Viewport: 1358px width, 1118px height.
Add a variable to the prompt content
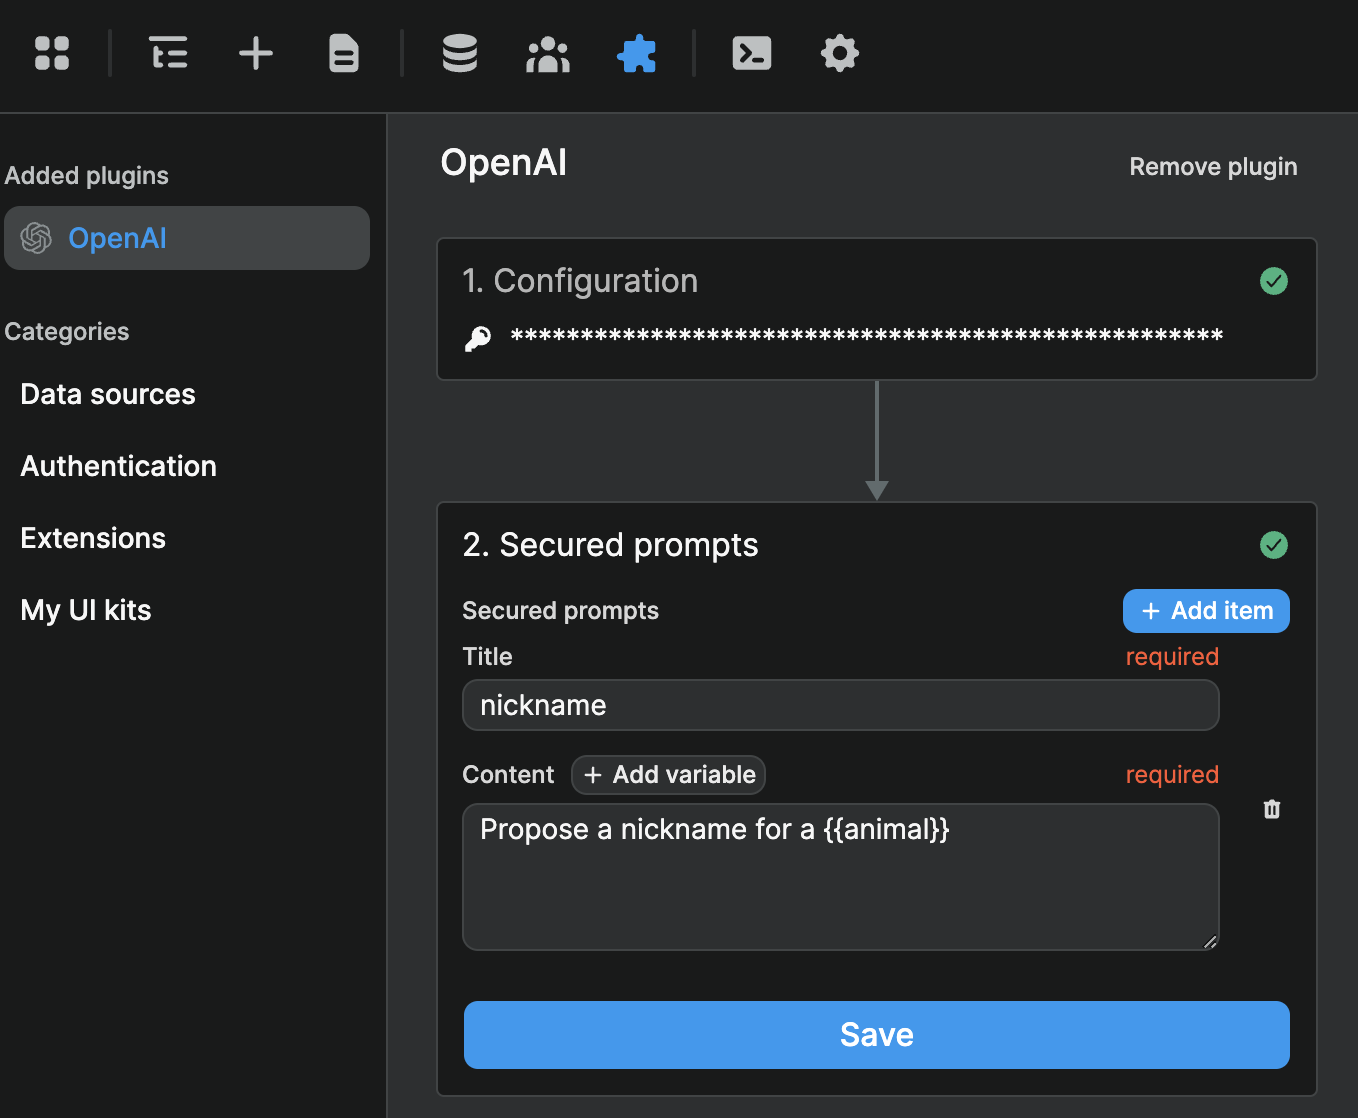coord(668,774)
